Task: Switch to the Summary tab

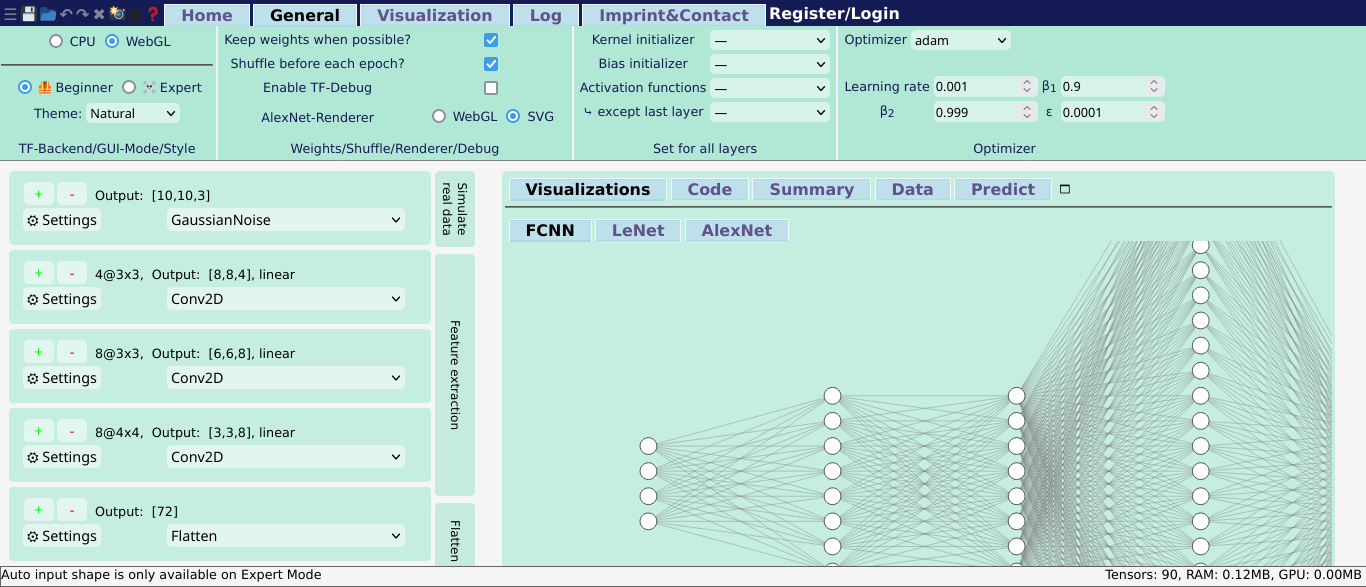Action: (x=812, y=189)
